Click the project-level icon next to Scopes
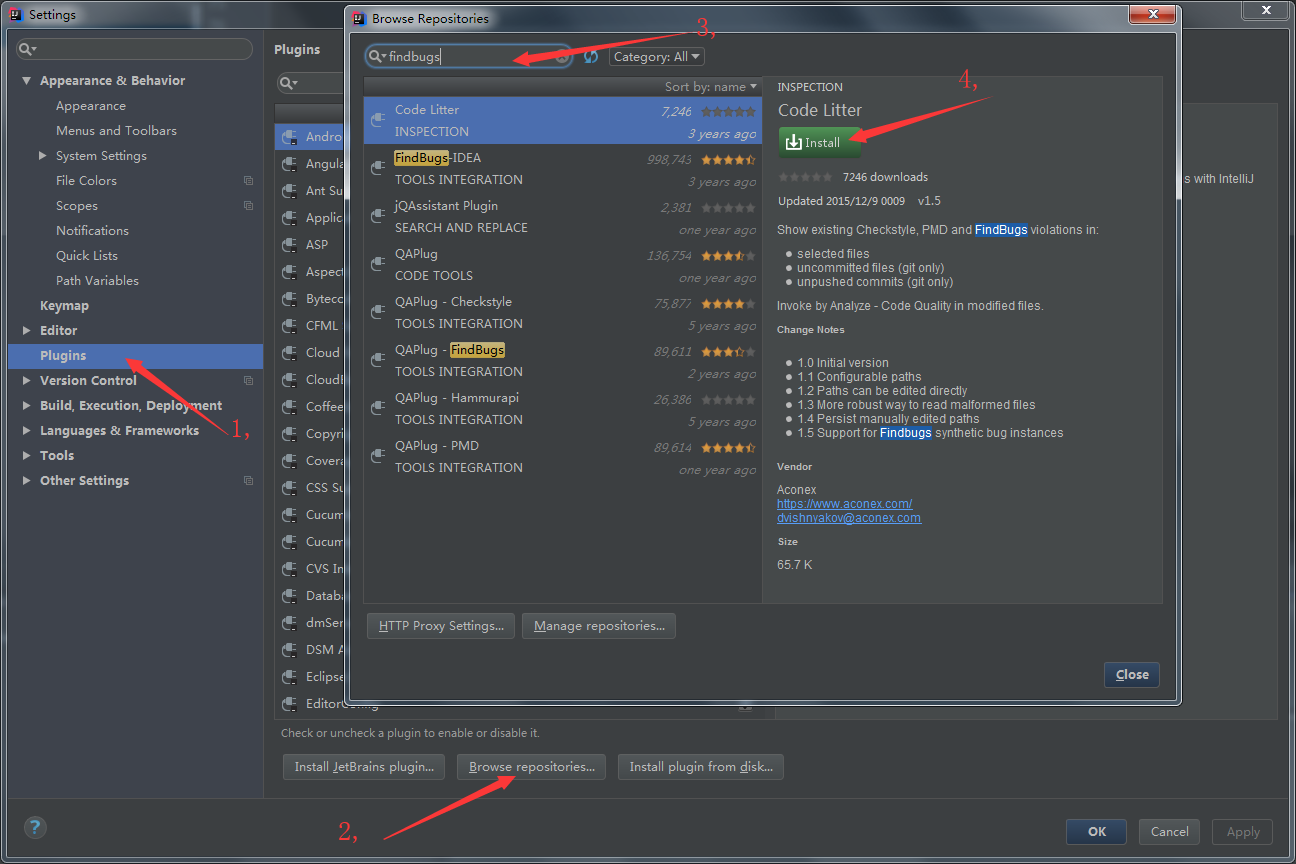Image resolution: width=1296 pixels, height=864 pixels. [248, 206]
